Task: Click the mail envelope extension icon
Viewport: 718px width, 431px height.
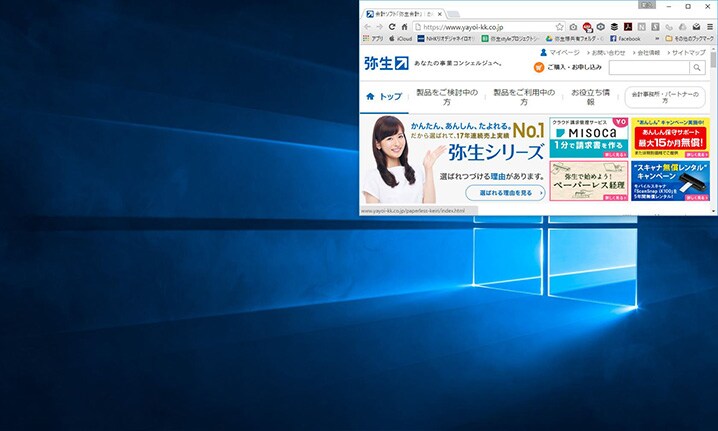Action: pos(696,27)
